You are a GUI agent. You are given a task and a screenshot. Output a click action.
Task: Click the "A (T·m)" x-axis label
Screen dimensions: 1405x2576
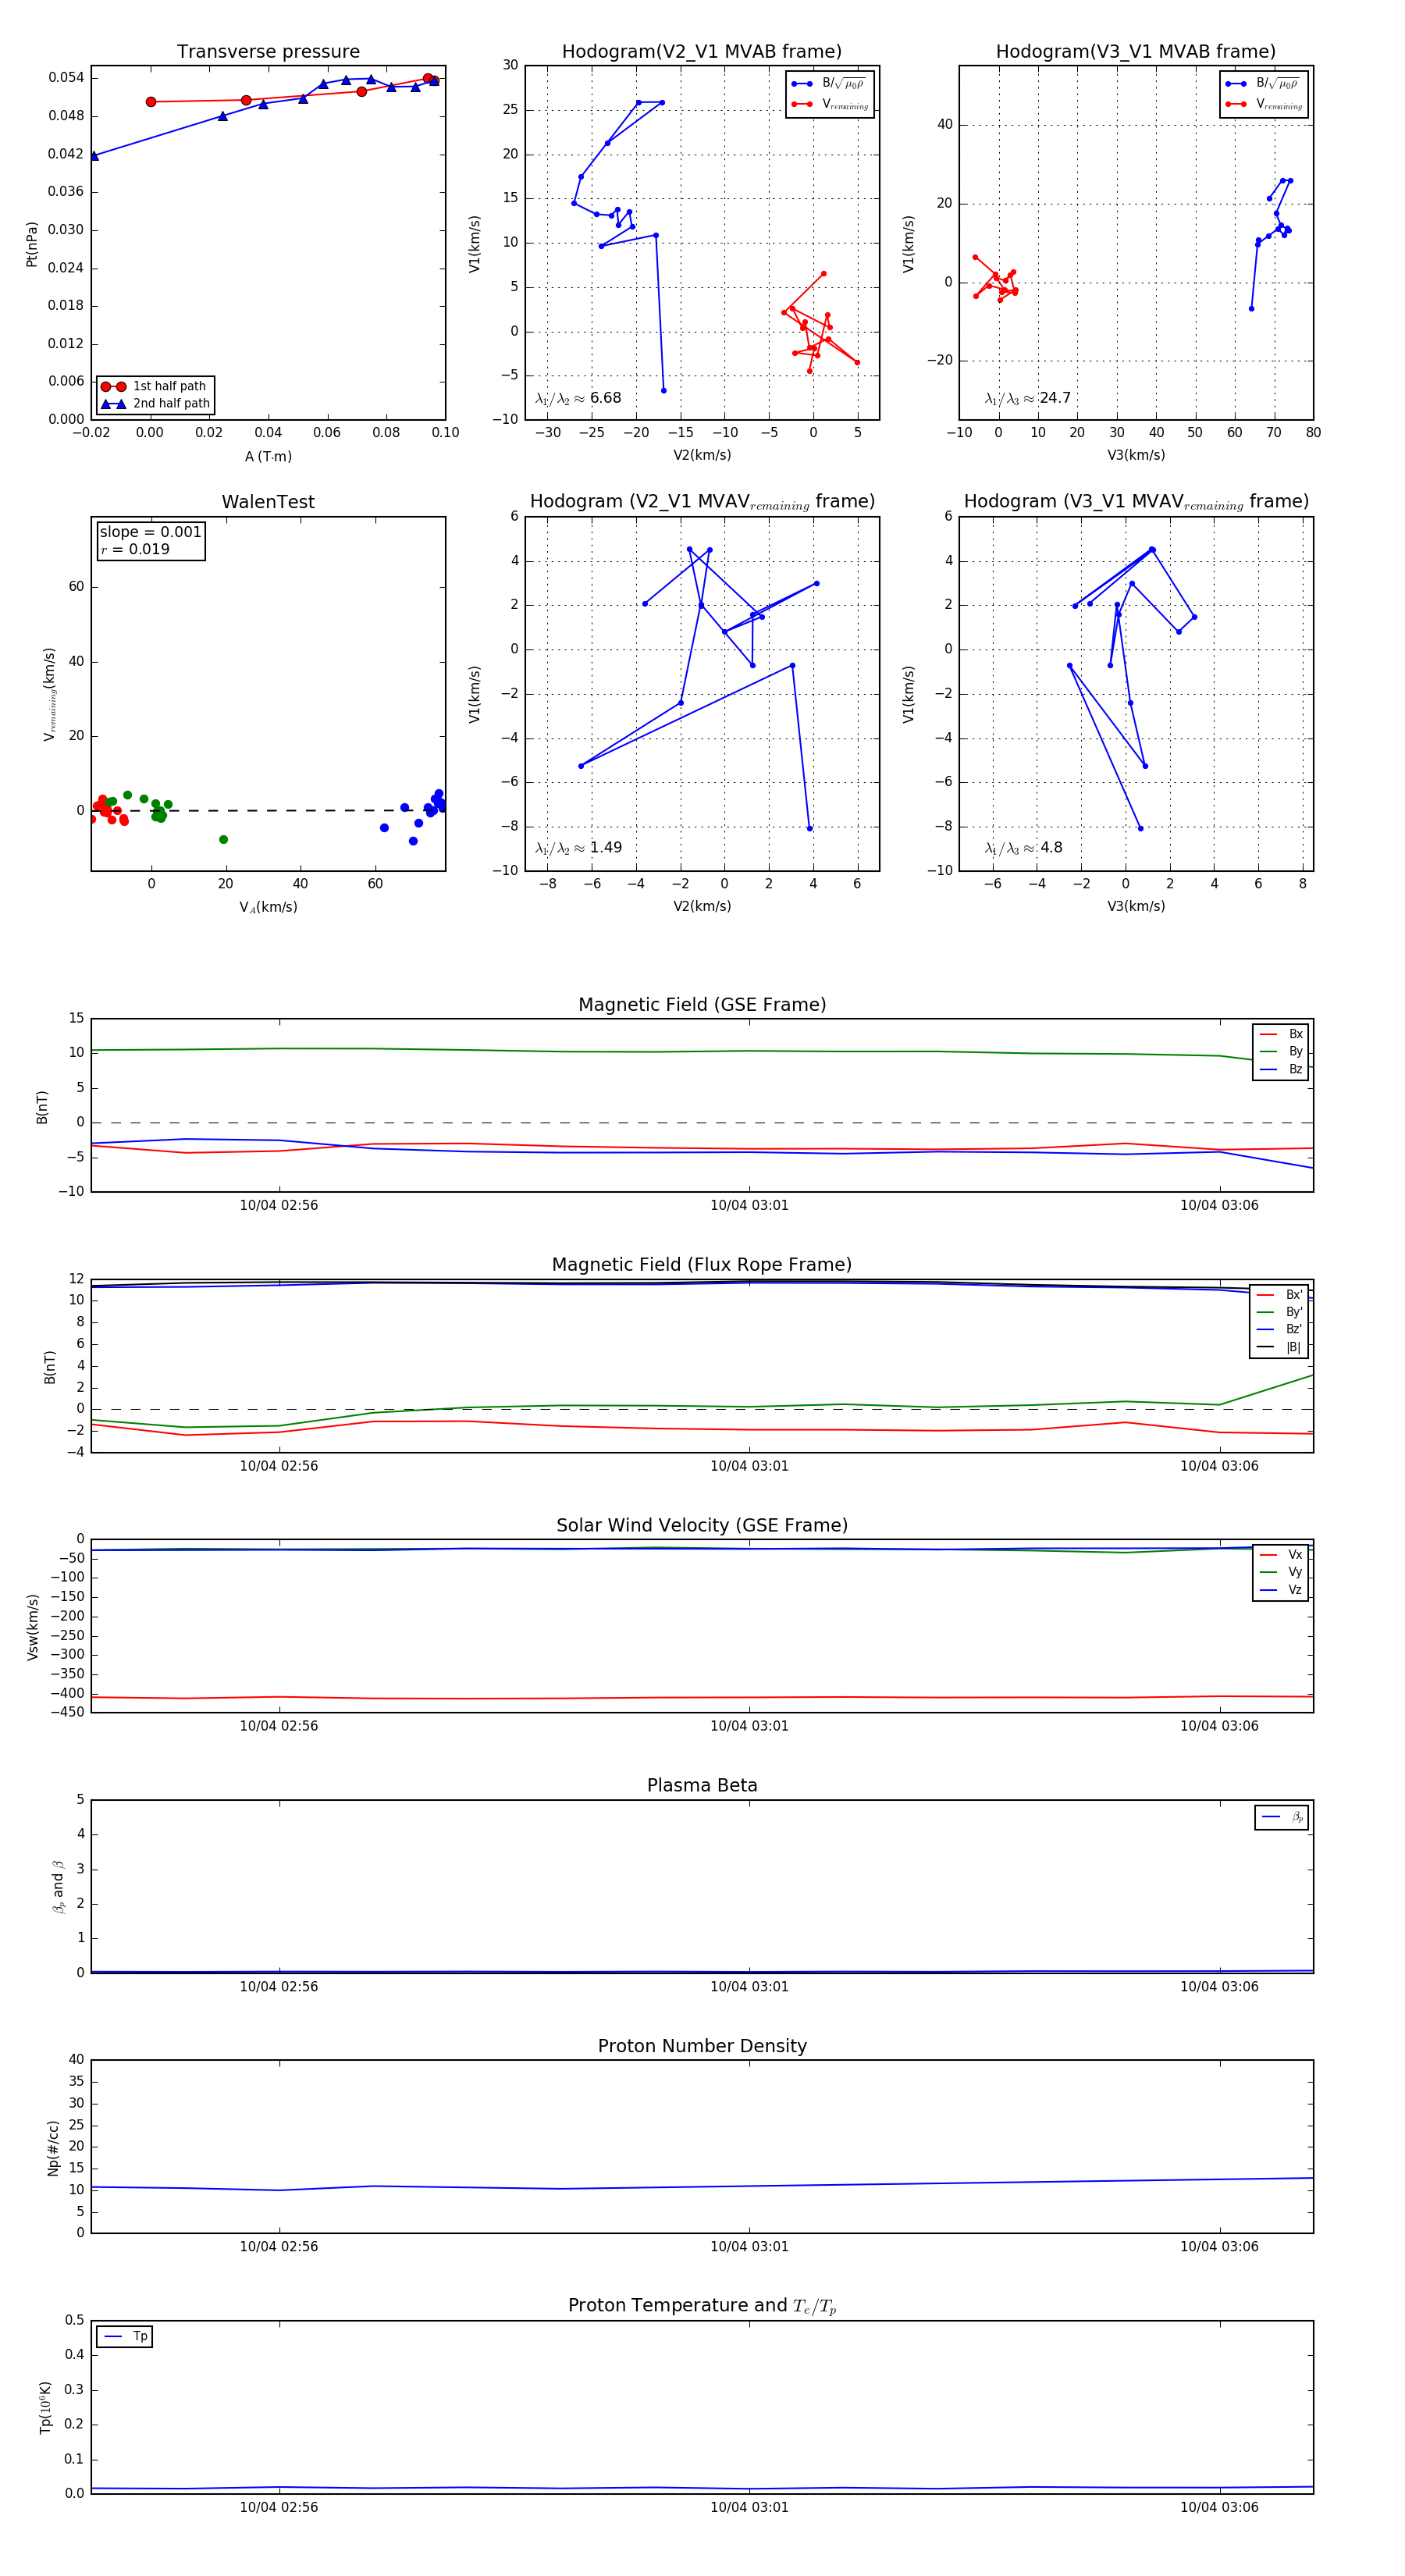268,456
